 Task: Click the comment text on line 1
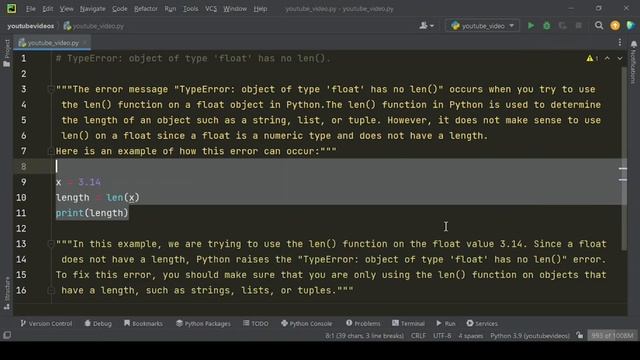click(193, 58)
